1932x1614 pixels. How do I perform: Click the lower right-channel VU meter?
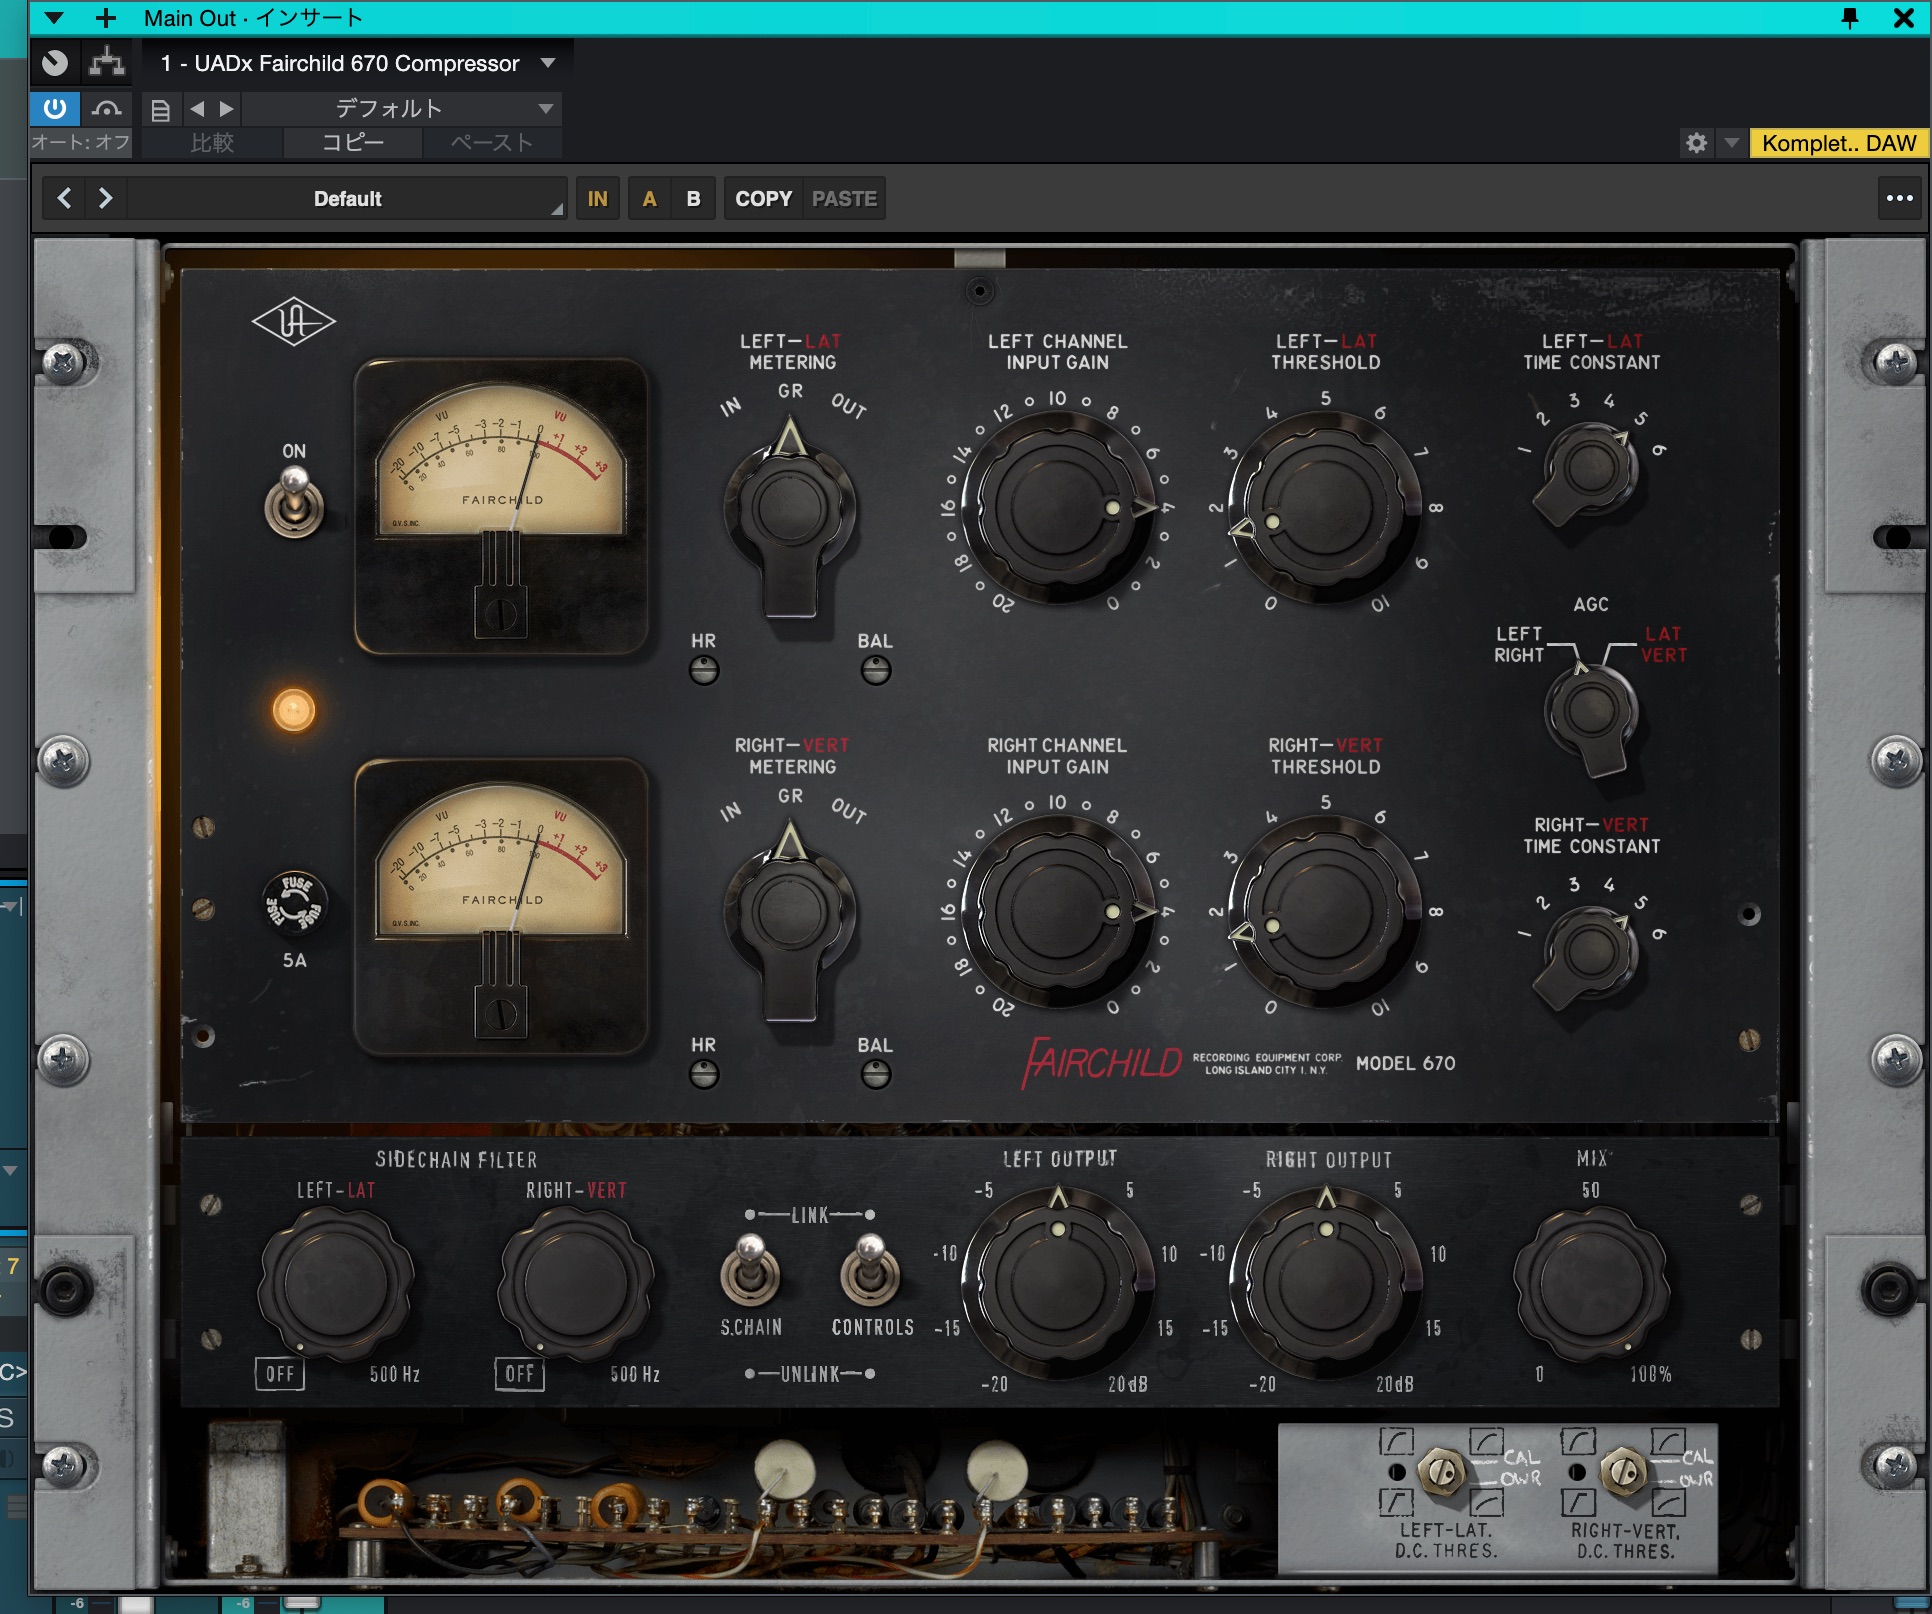(501, 908)
